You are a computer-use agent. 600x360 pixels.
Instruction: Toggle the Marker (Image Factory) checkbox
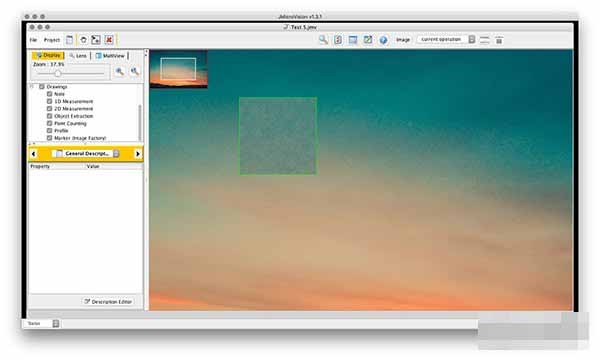(49, 138)
